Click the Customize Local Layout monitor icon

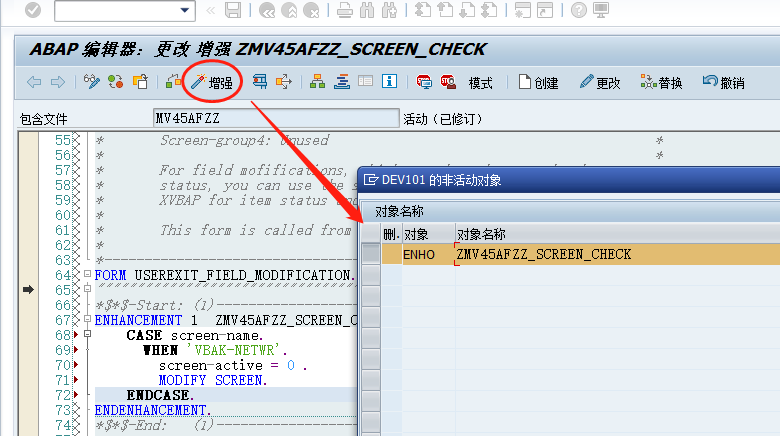601,10
